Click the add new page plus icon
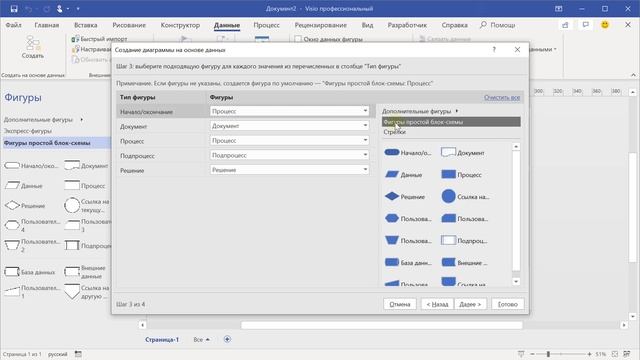Viewport: 640px width, 360px height. [x=227, y=339]
